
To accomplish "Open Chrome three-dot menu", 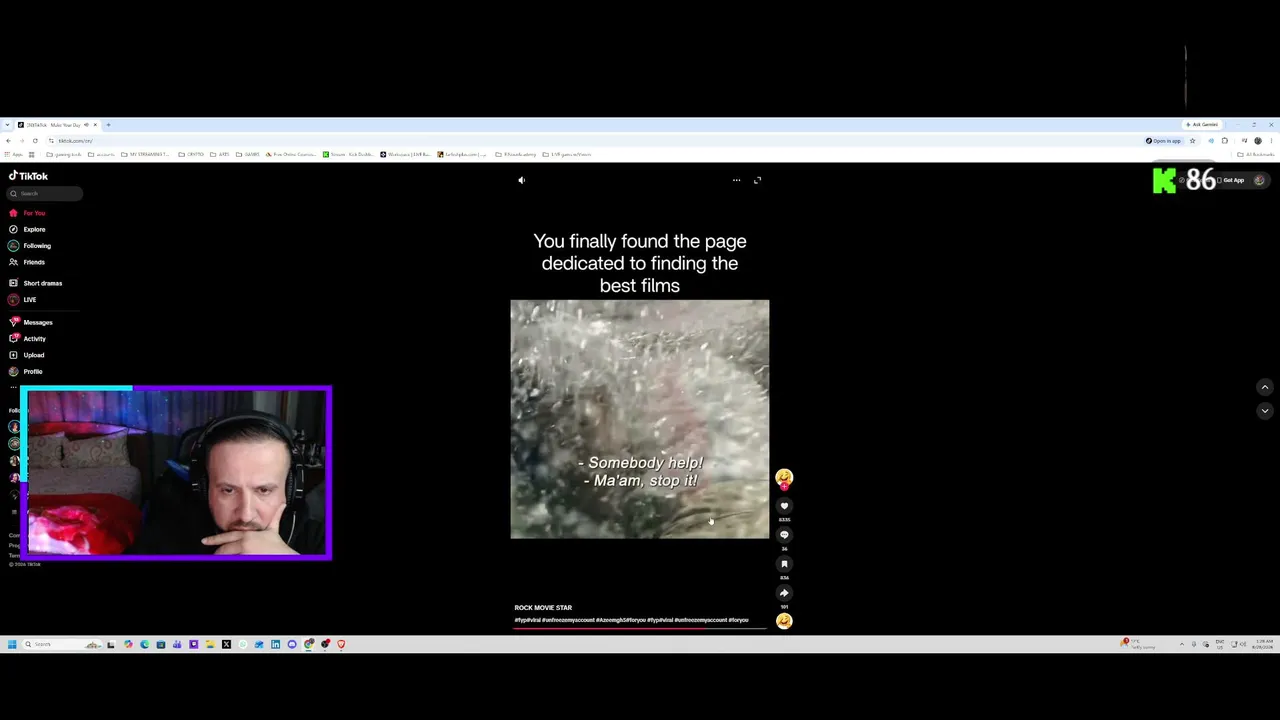I will pos(1271,141).
